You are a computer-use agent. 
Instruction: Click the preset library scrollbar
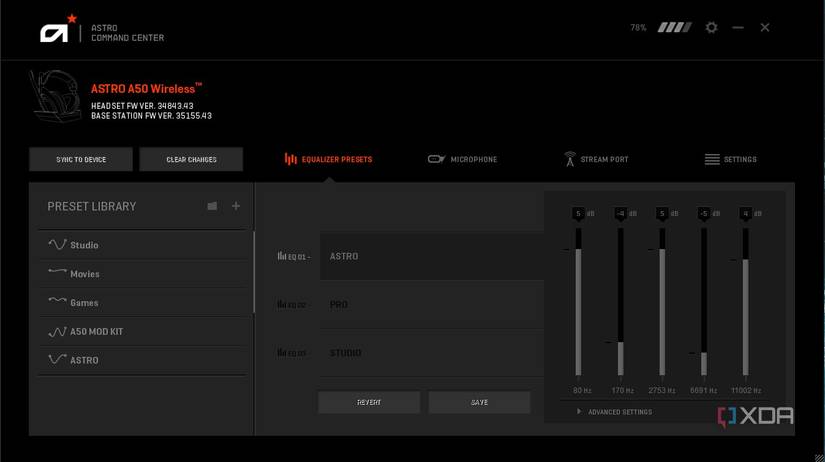254,272
